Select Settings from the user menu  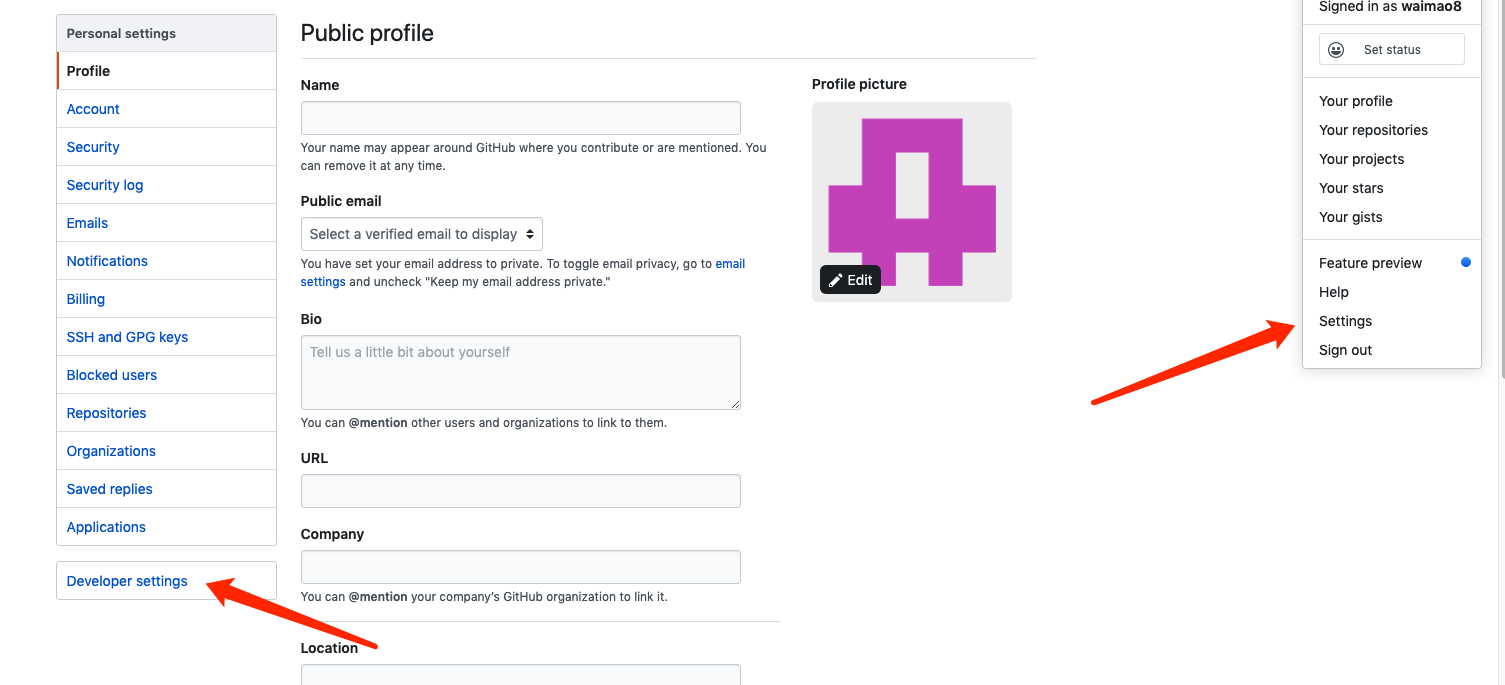pos(1345,321)
